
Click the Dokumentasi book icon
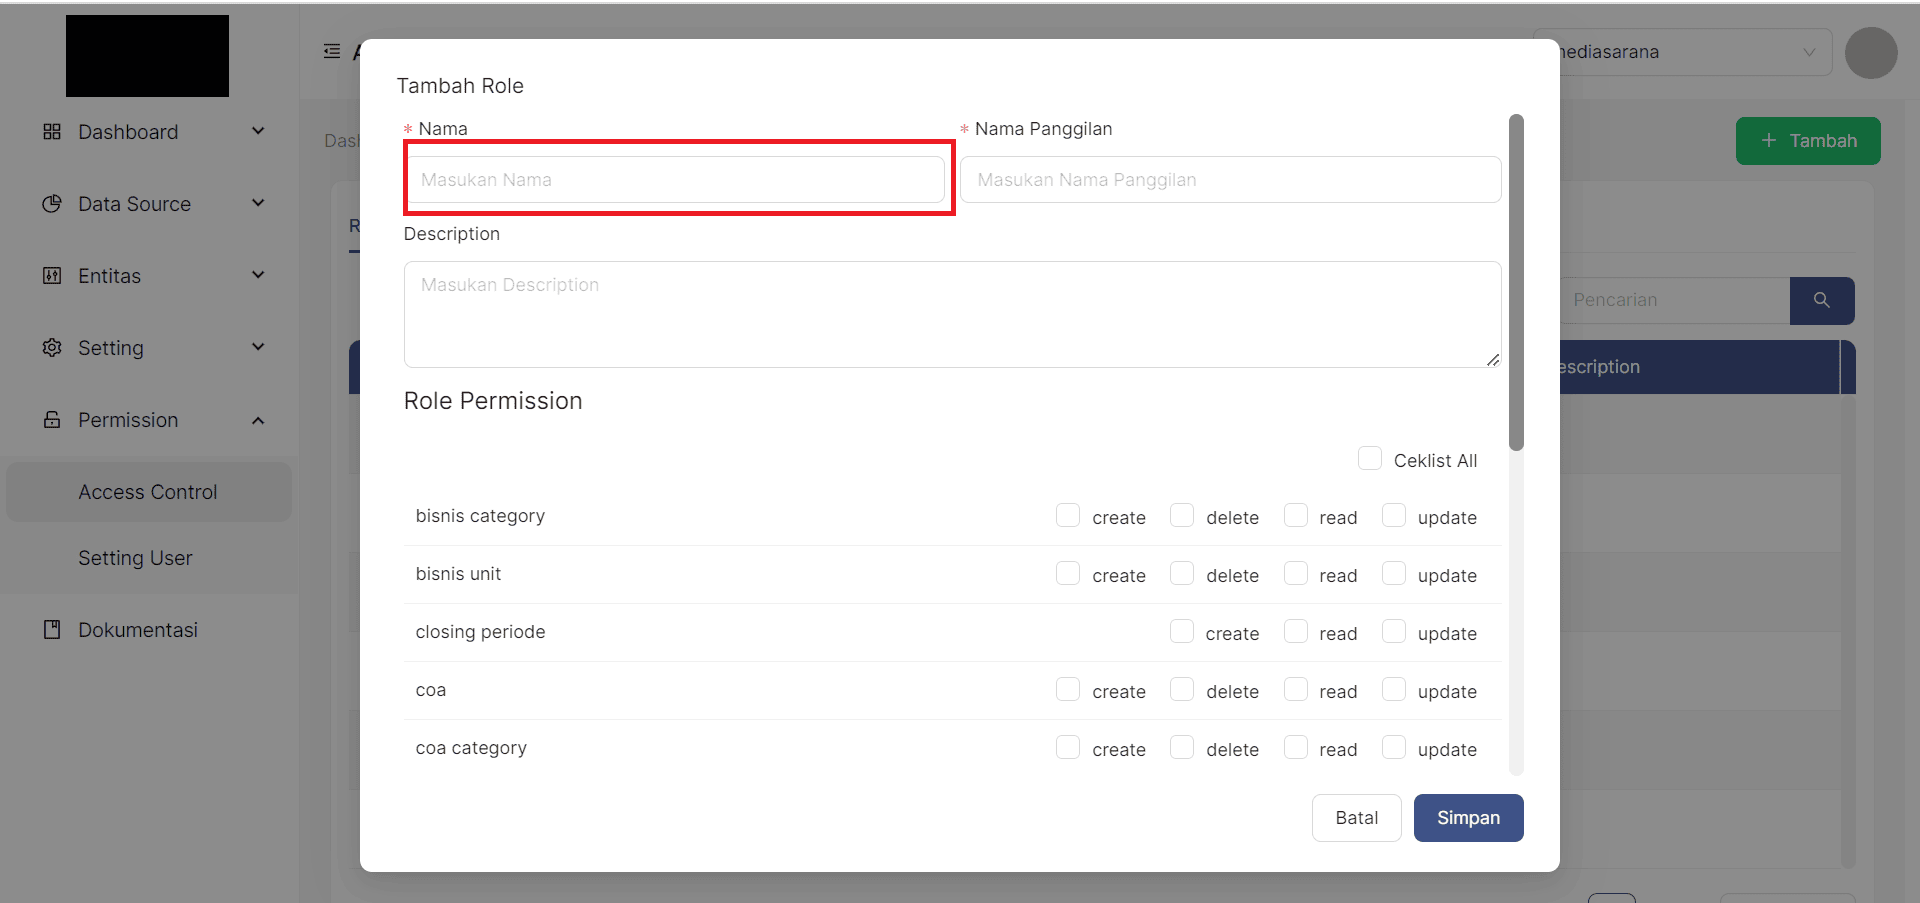click(x=52, y=630)
